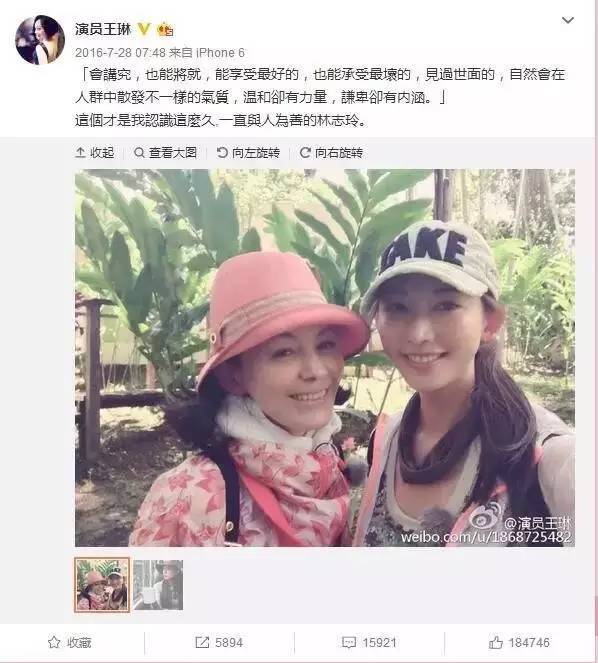
Task: Click the gold V verified badge
Action: click(144, 29)
